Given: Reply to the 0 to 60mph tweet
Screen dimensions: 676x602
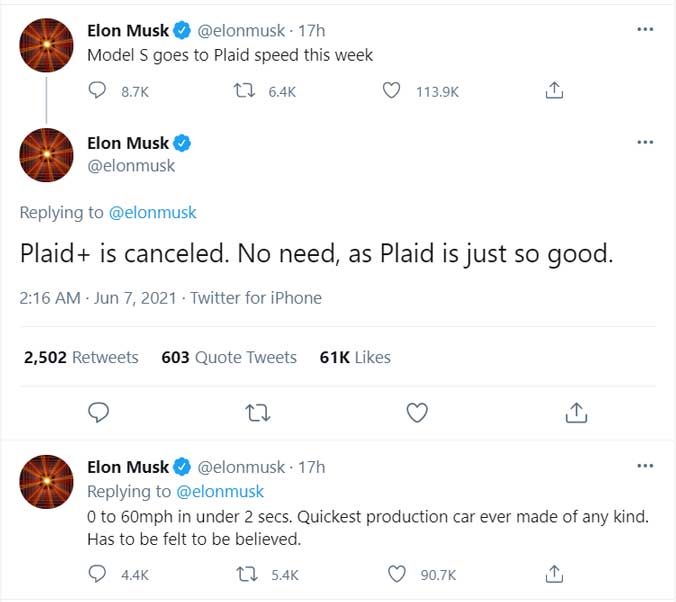Looking at the screenshot, I should (98, 574).
